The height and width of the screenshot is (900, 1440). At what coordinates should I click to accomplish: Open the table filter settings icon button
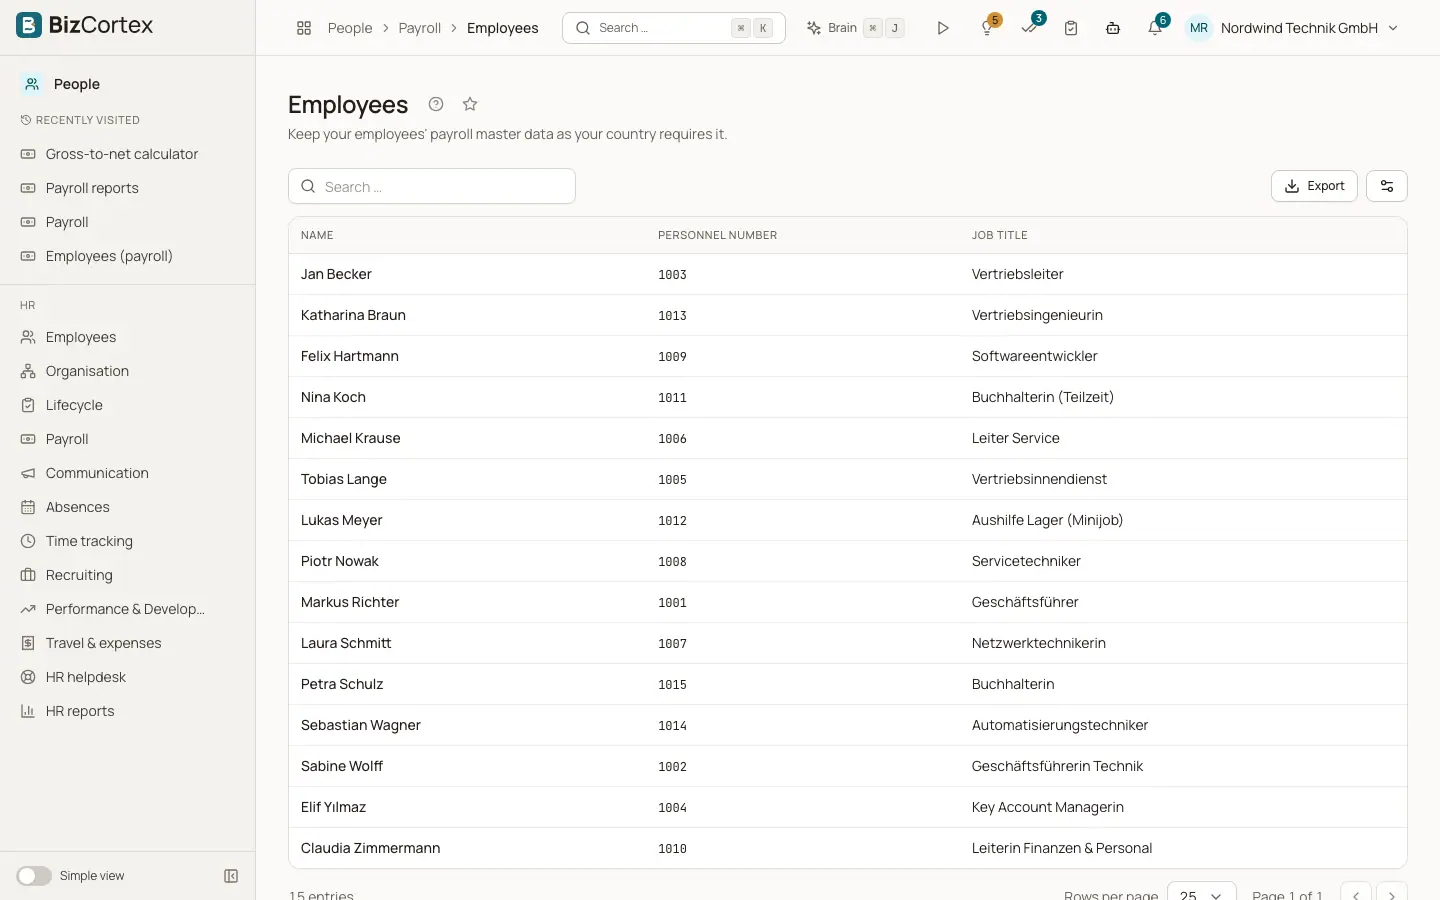[1387, 186]
